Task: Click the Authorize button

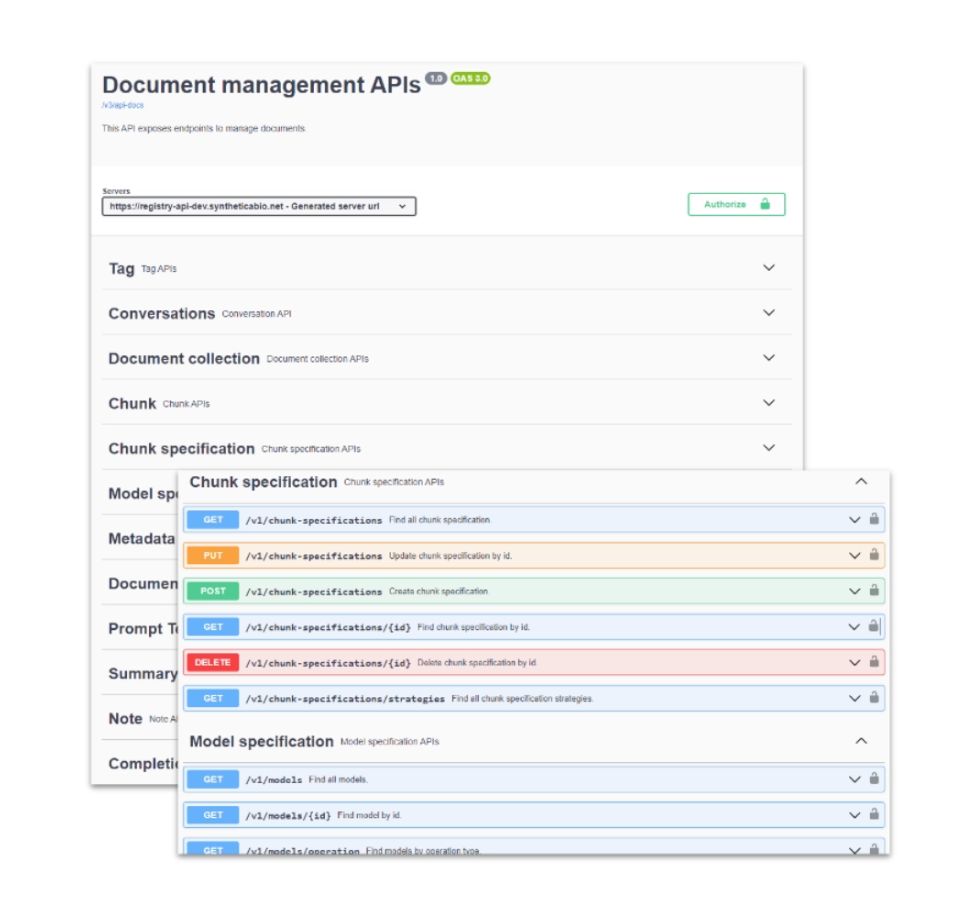Action: [x=730, y=204]
